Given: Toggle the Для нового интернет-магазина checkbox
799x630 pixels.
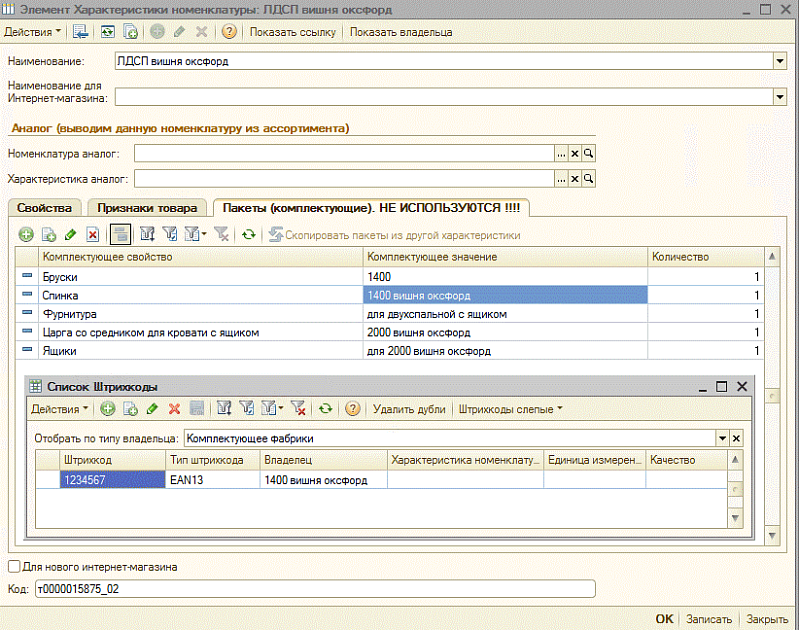Looking at the screenshot, I should click(x=14, y=566).
